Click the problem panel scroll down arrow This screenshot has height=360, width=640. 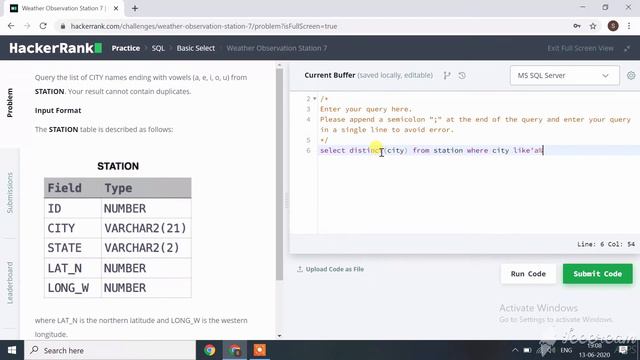pyautogui.click(x=280, y=336)
